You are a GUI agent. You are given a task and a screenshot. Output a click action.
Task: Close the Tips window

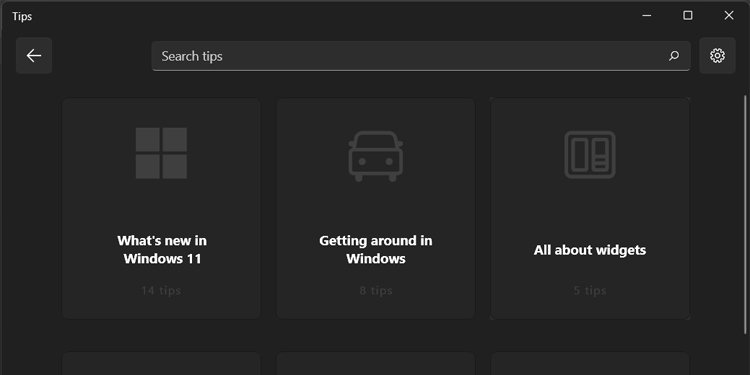coord(729,16)
